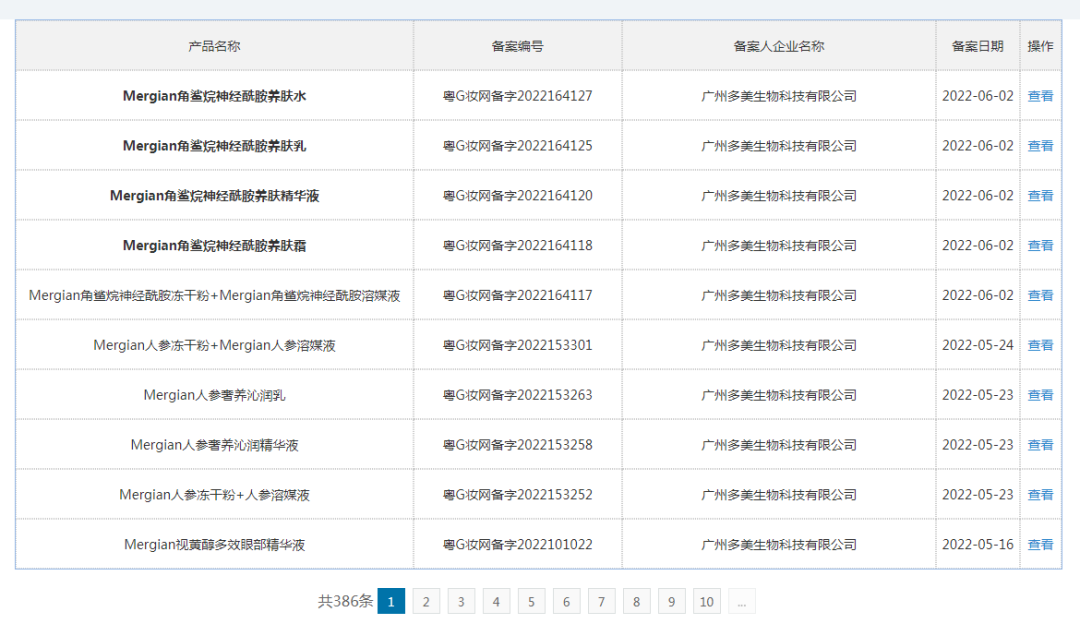Click date 2022-06-02 in 养肤霜 row
1080x624 pixels.
[x=977, y=245]
